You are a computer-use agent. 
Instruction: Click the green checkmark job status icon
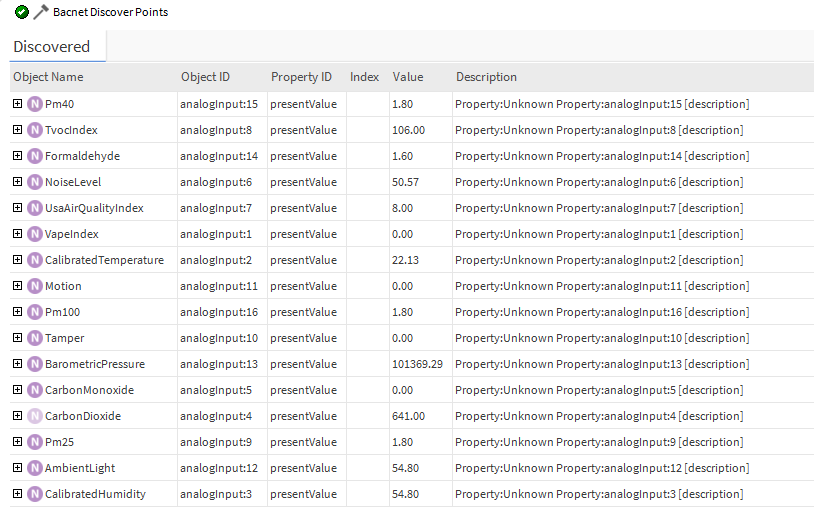[x=22, y=13]
